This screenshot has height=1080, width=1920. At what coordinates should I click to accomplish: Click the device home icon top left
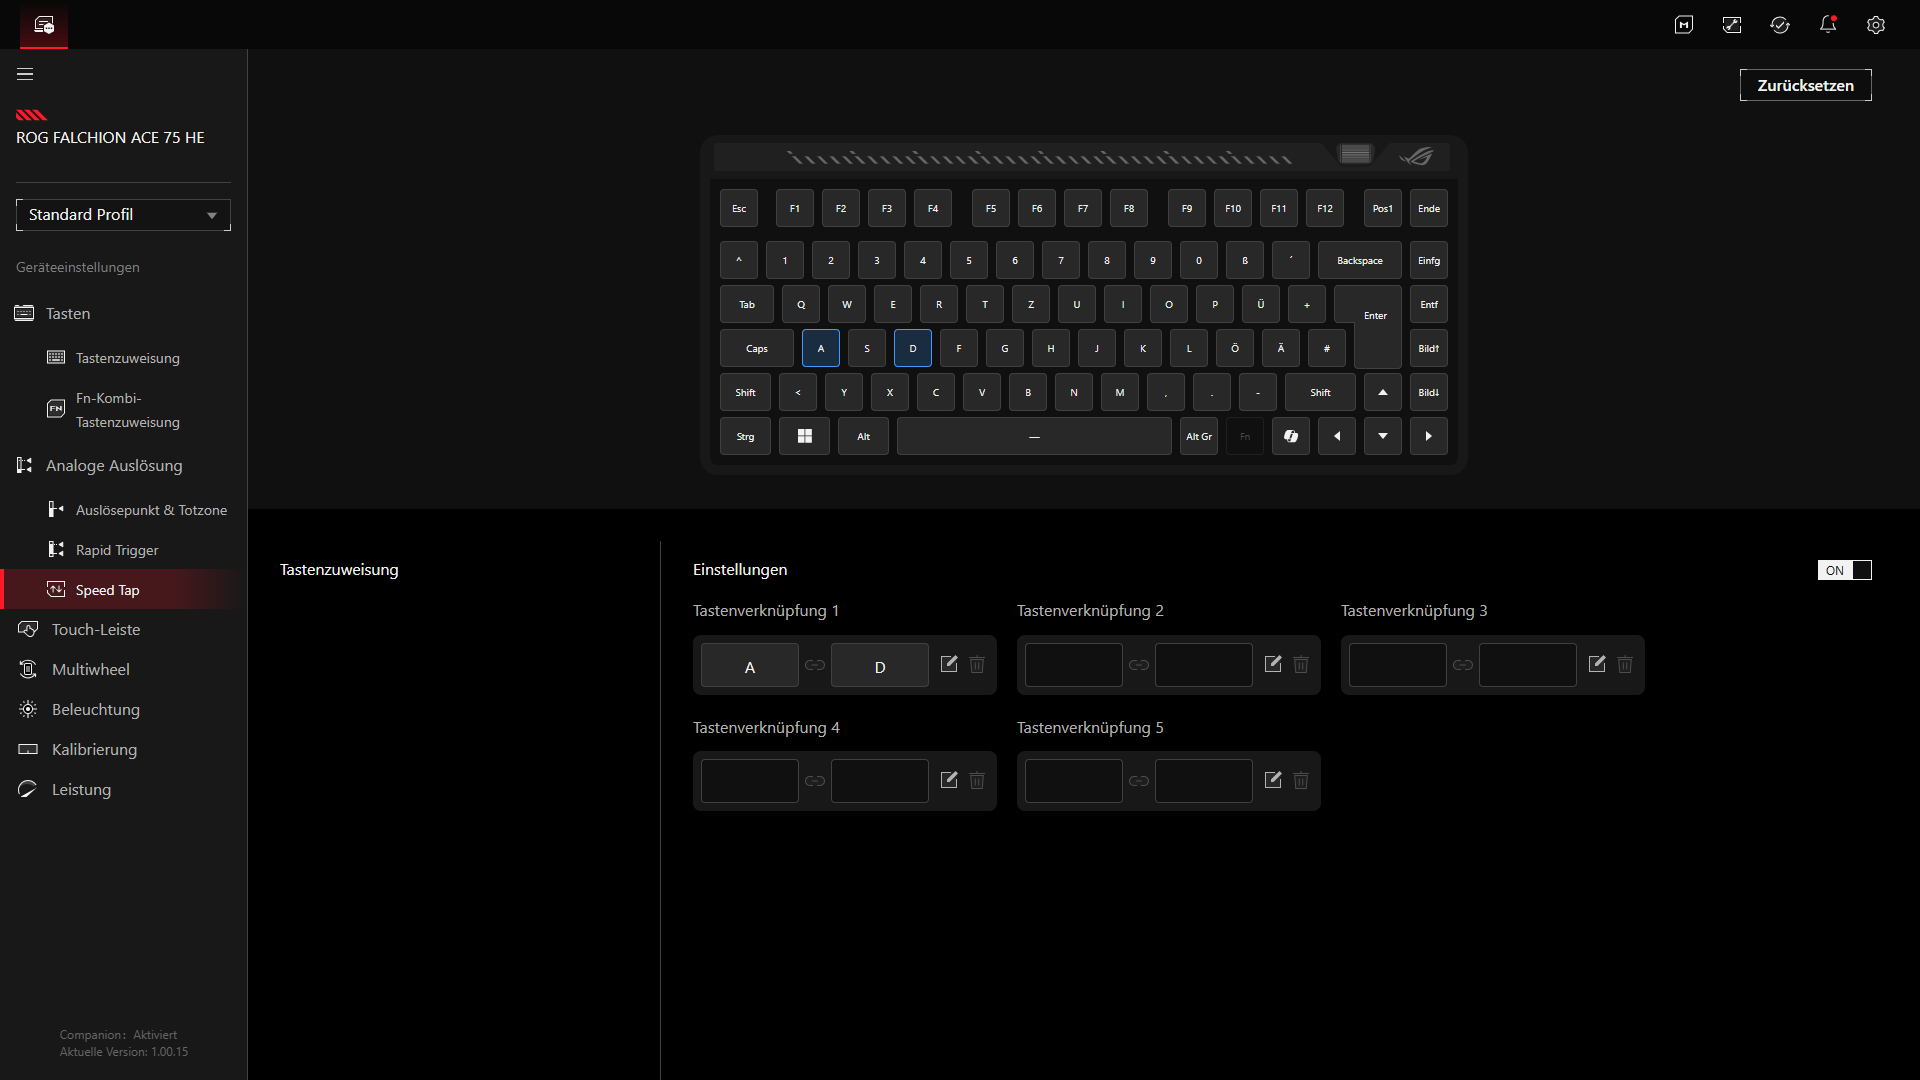pos(44,25)
